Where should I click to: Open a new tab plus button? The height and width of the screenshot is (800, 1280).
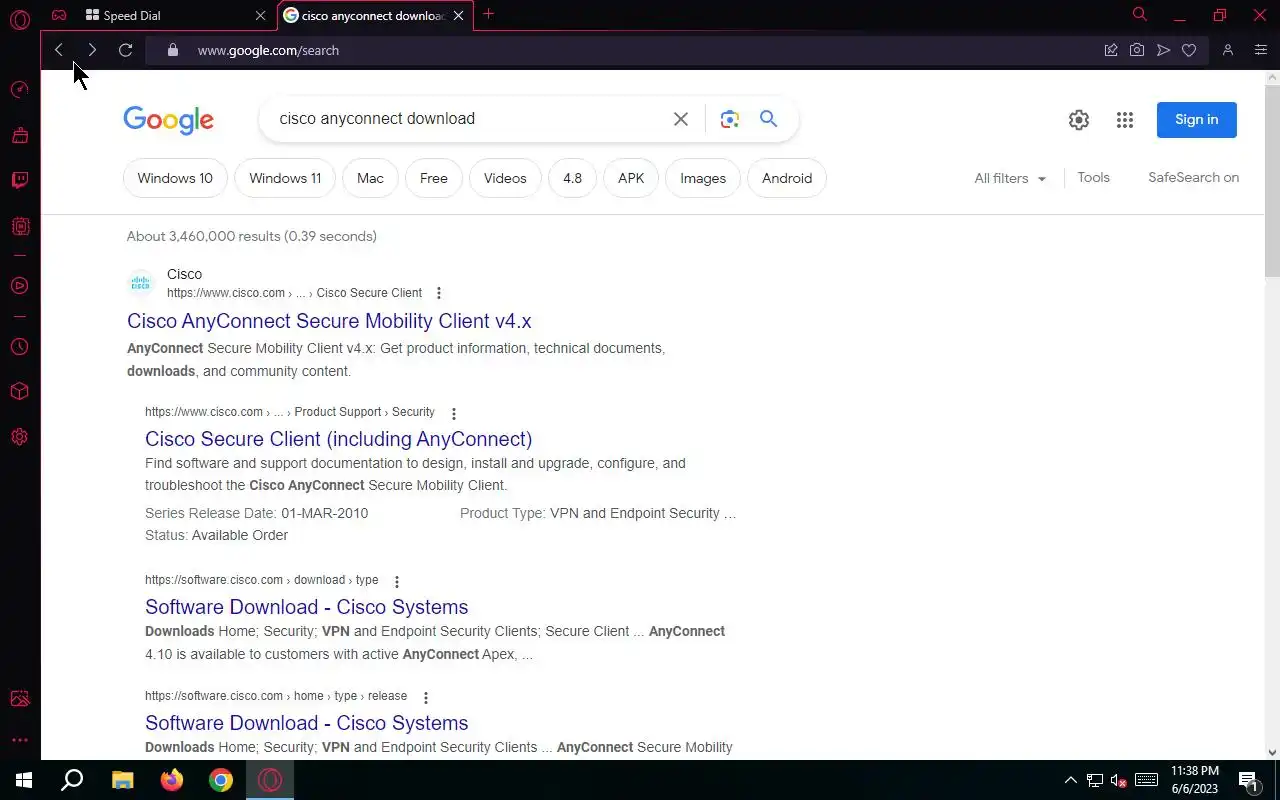pos(488,14)
